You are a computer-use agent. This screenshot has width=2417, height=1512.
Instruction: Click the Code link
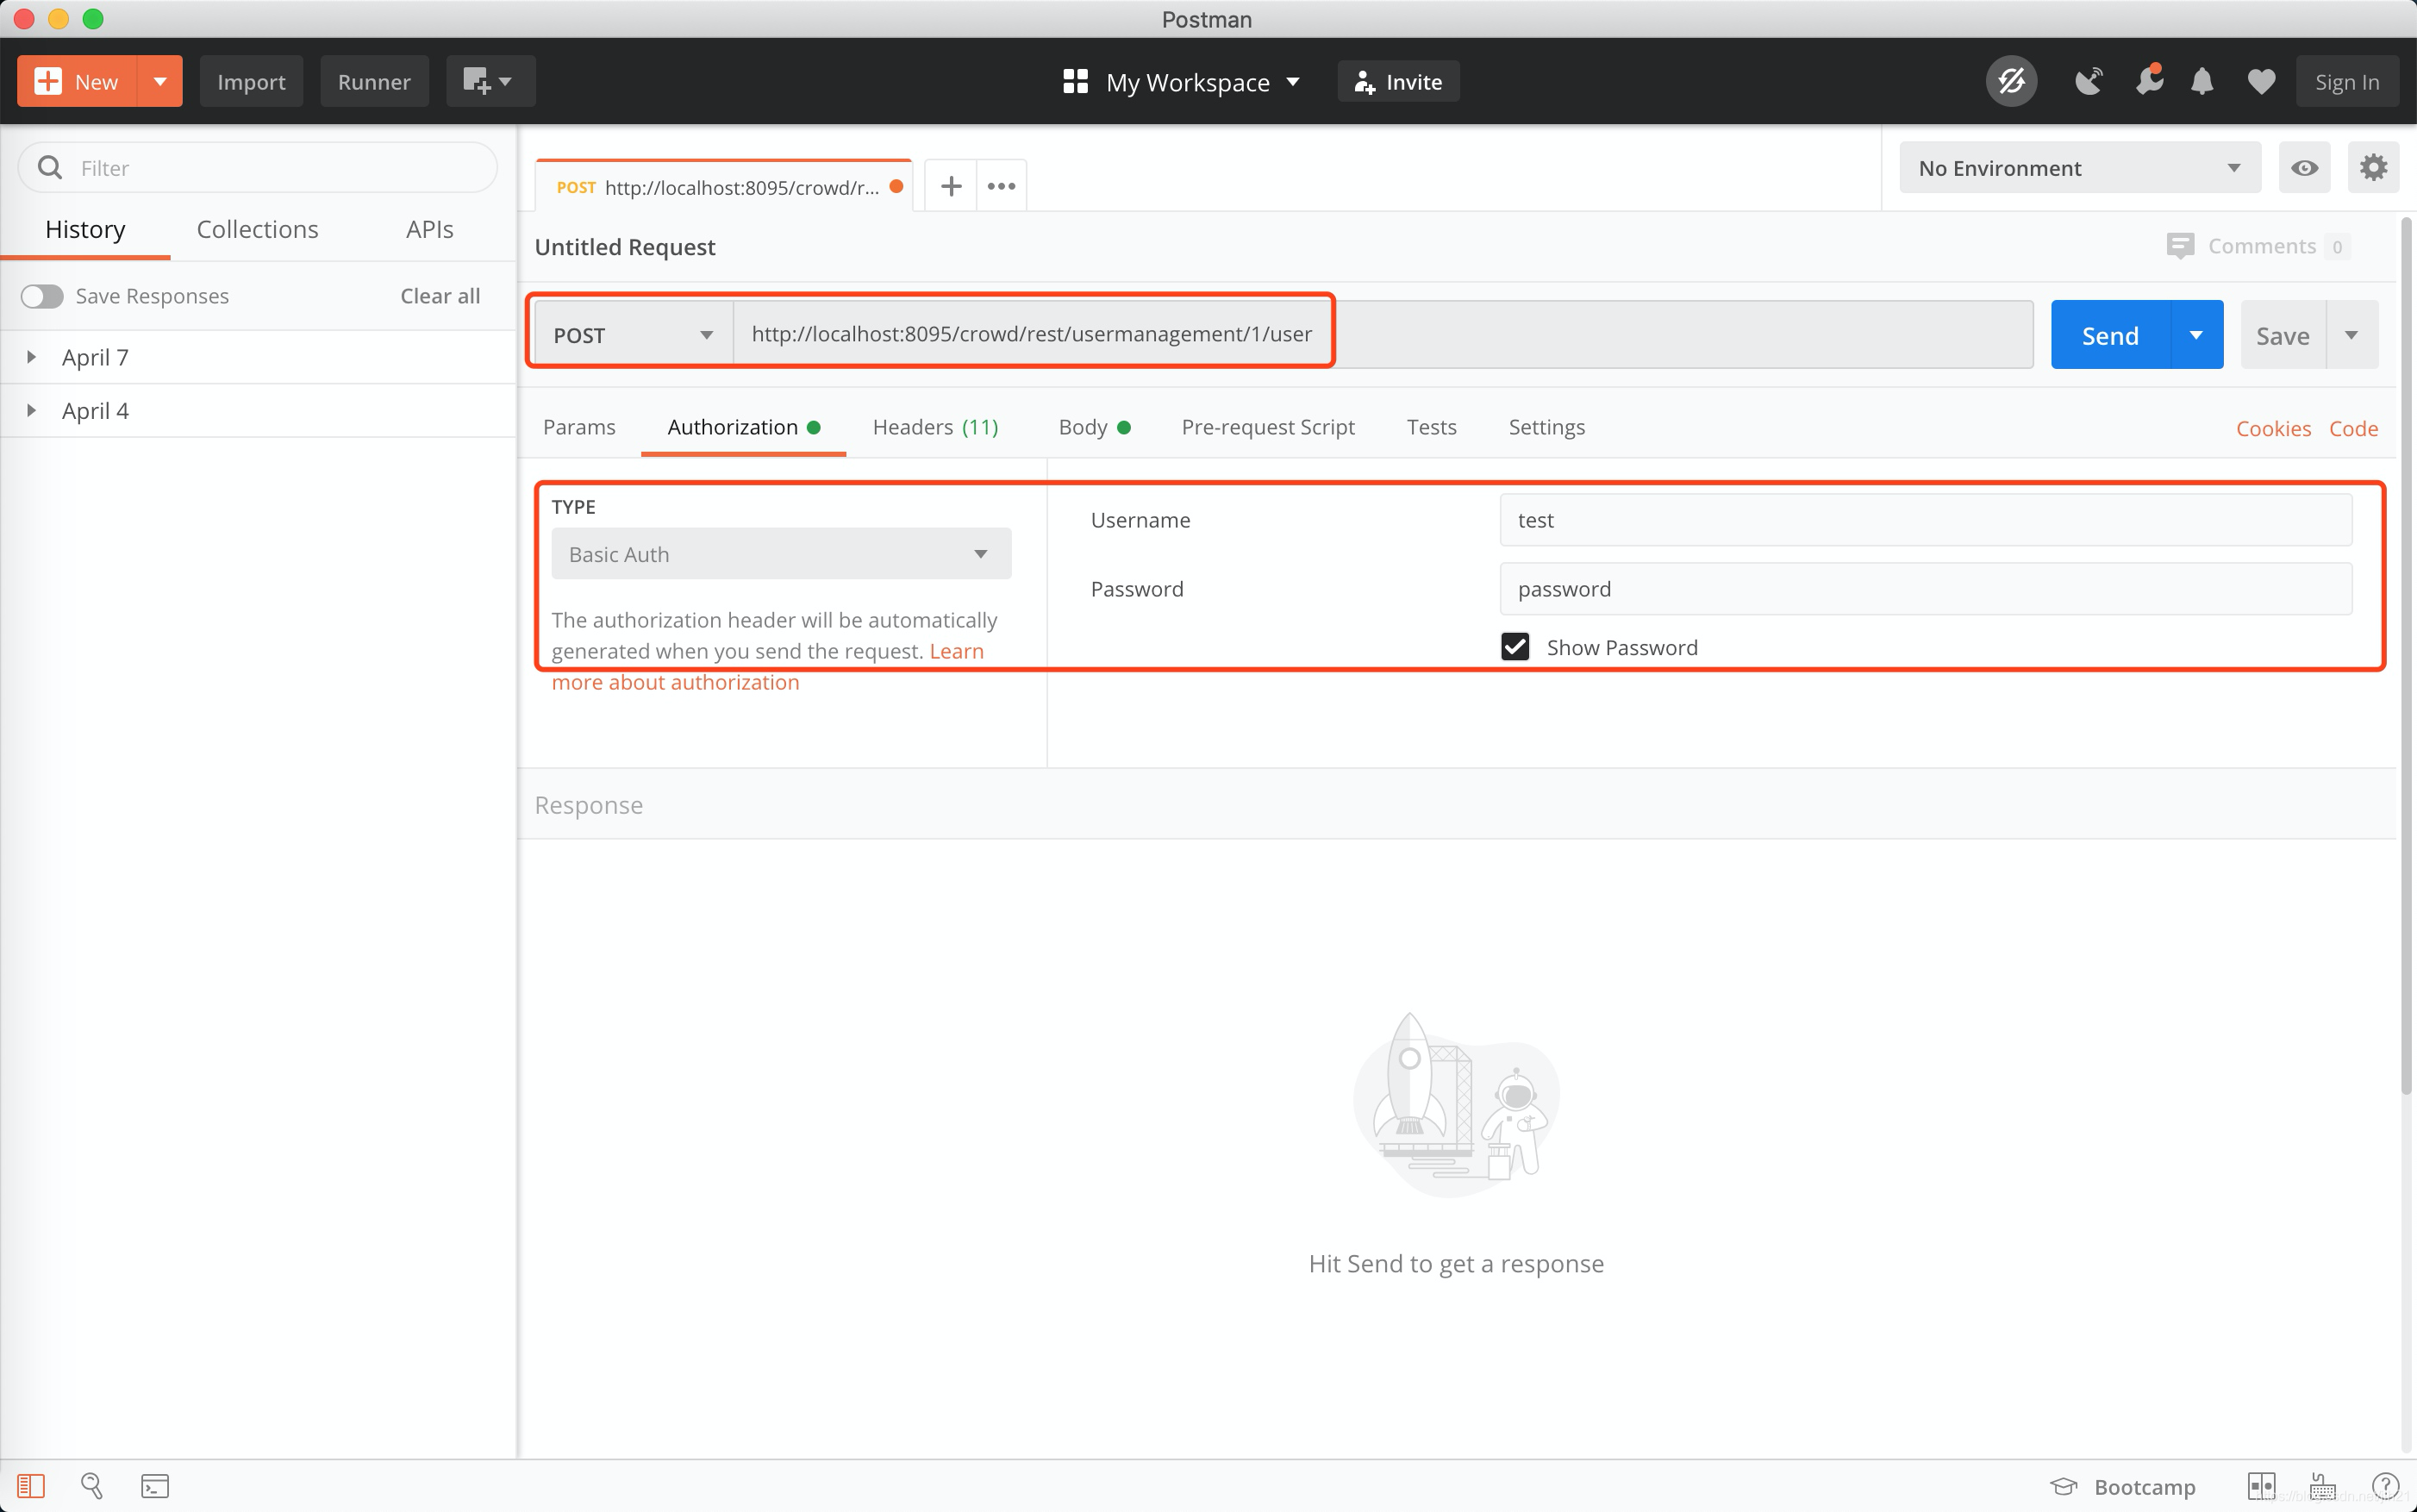point(2353,428)
